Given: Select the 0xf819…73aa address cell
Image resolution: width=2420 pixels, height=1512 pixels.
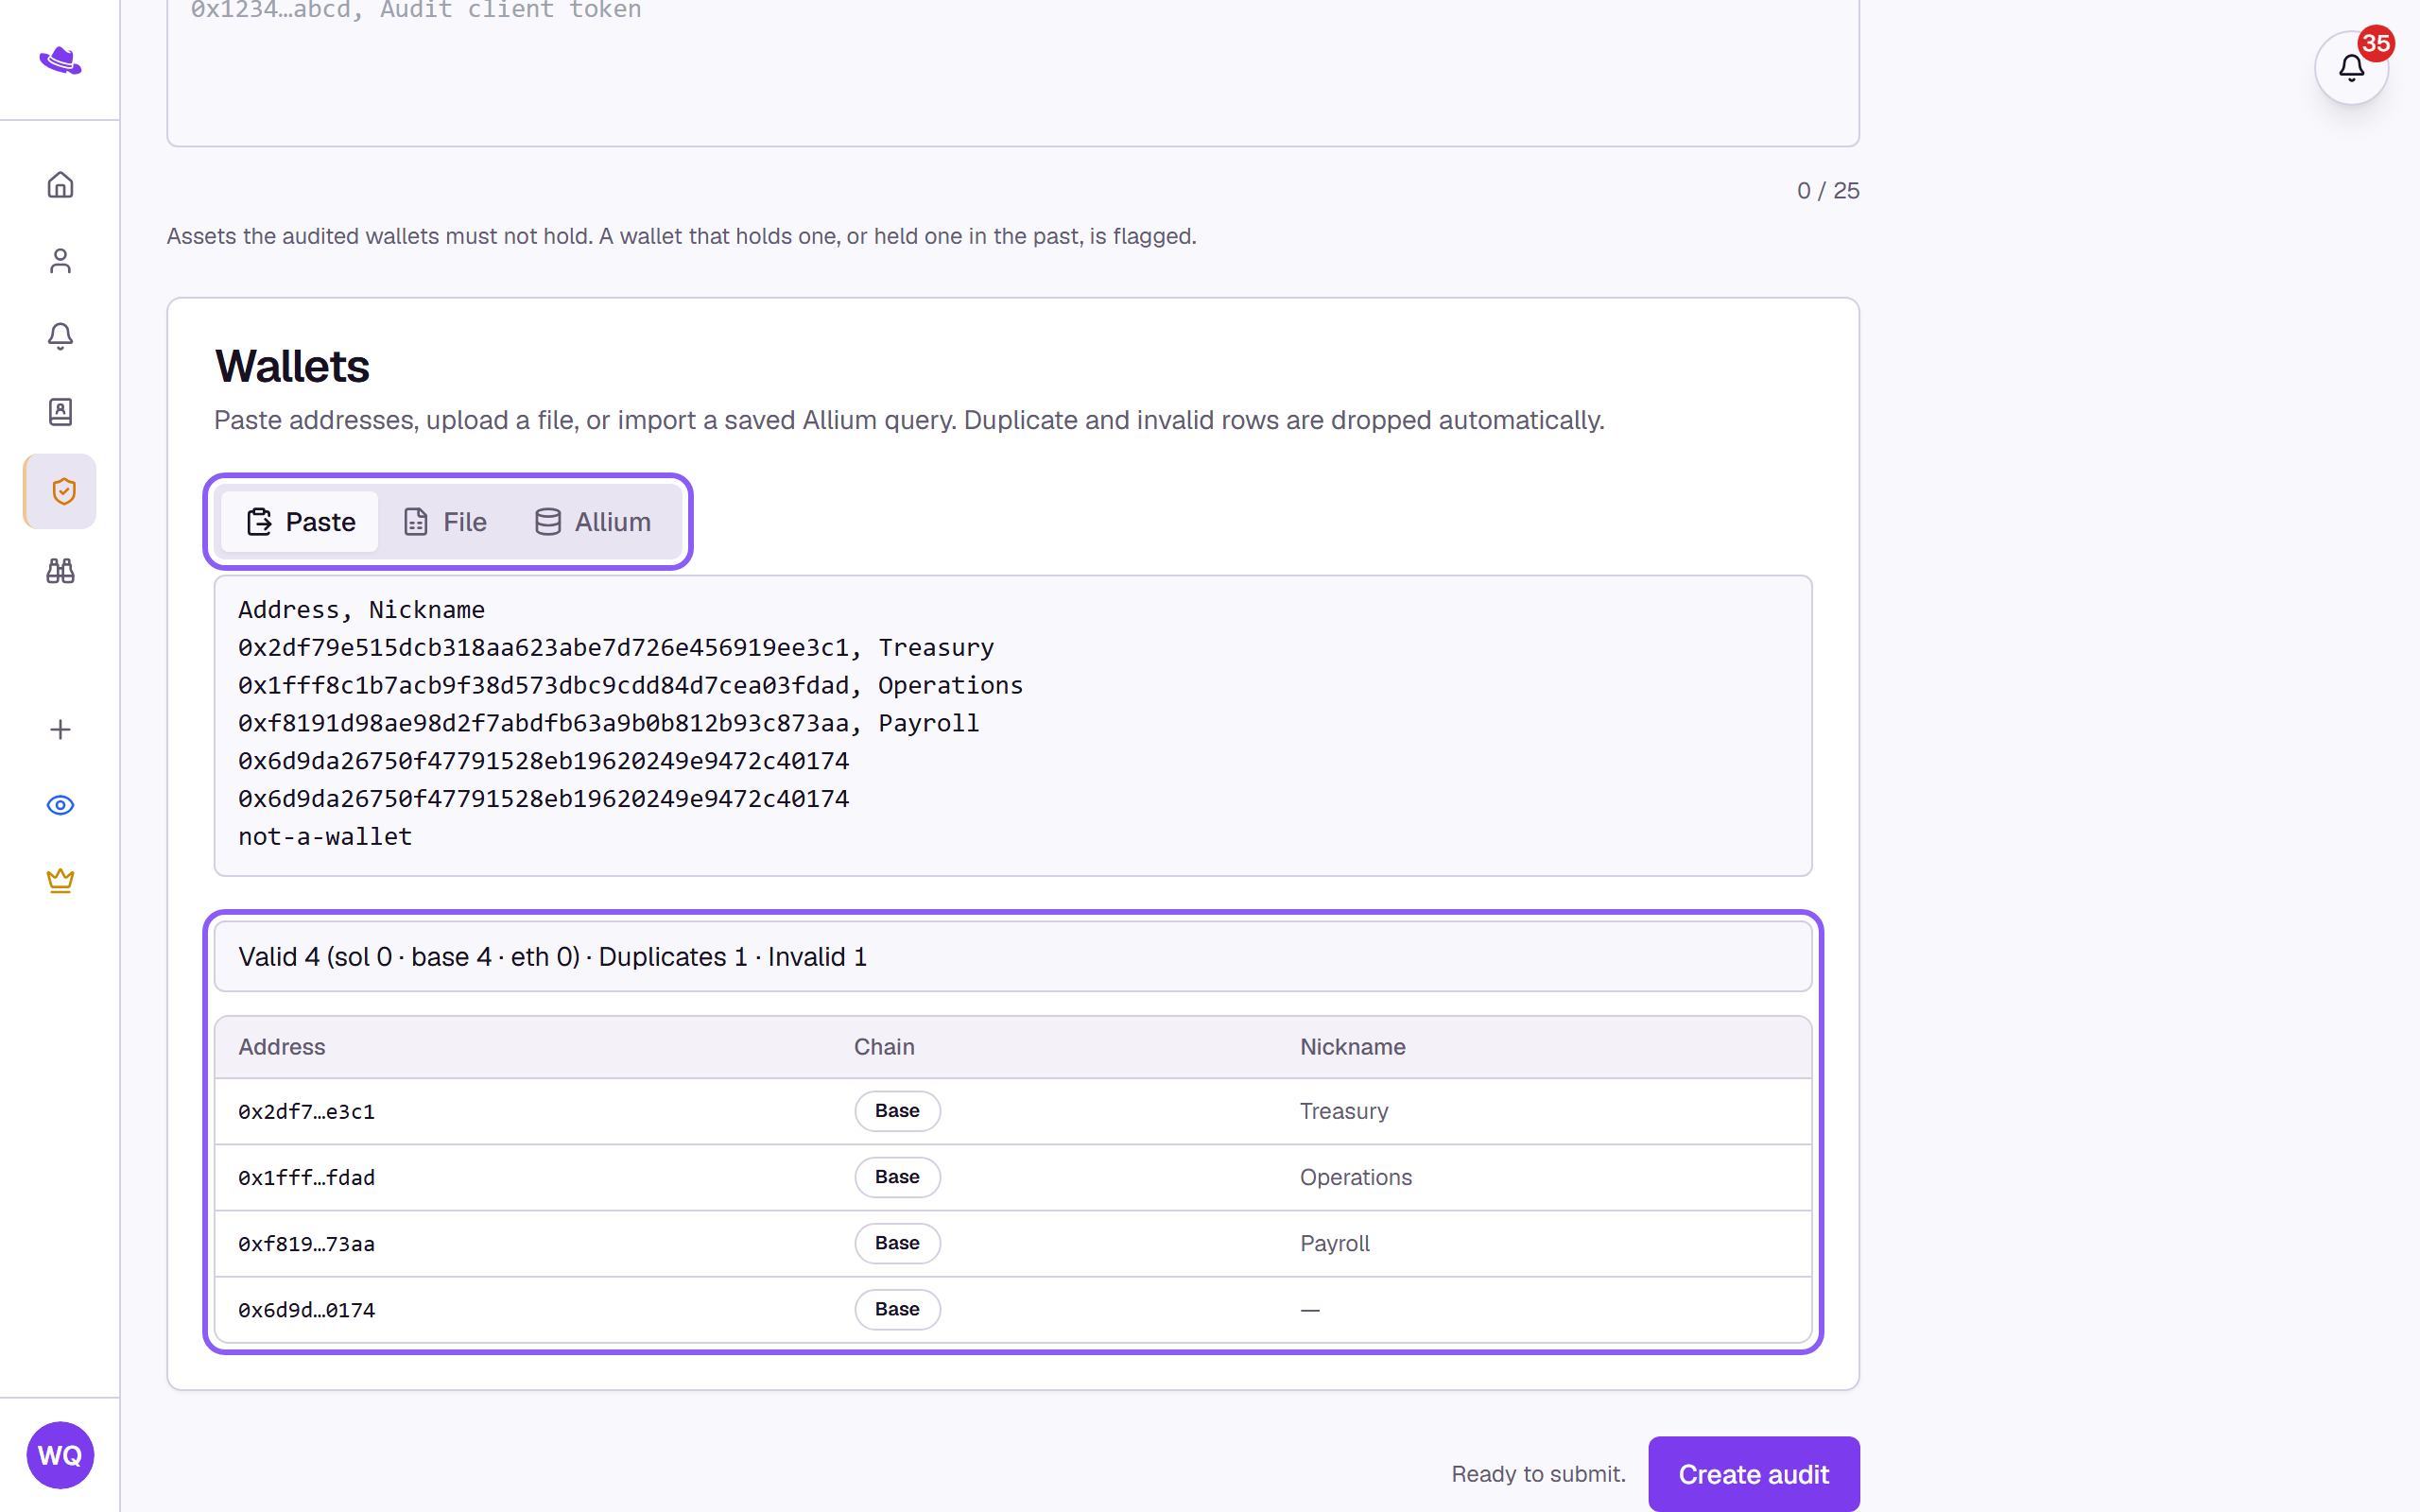Looking at the screenshot, I should (306, 1243).
